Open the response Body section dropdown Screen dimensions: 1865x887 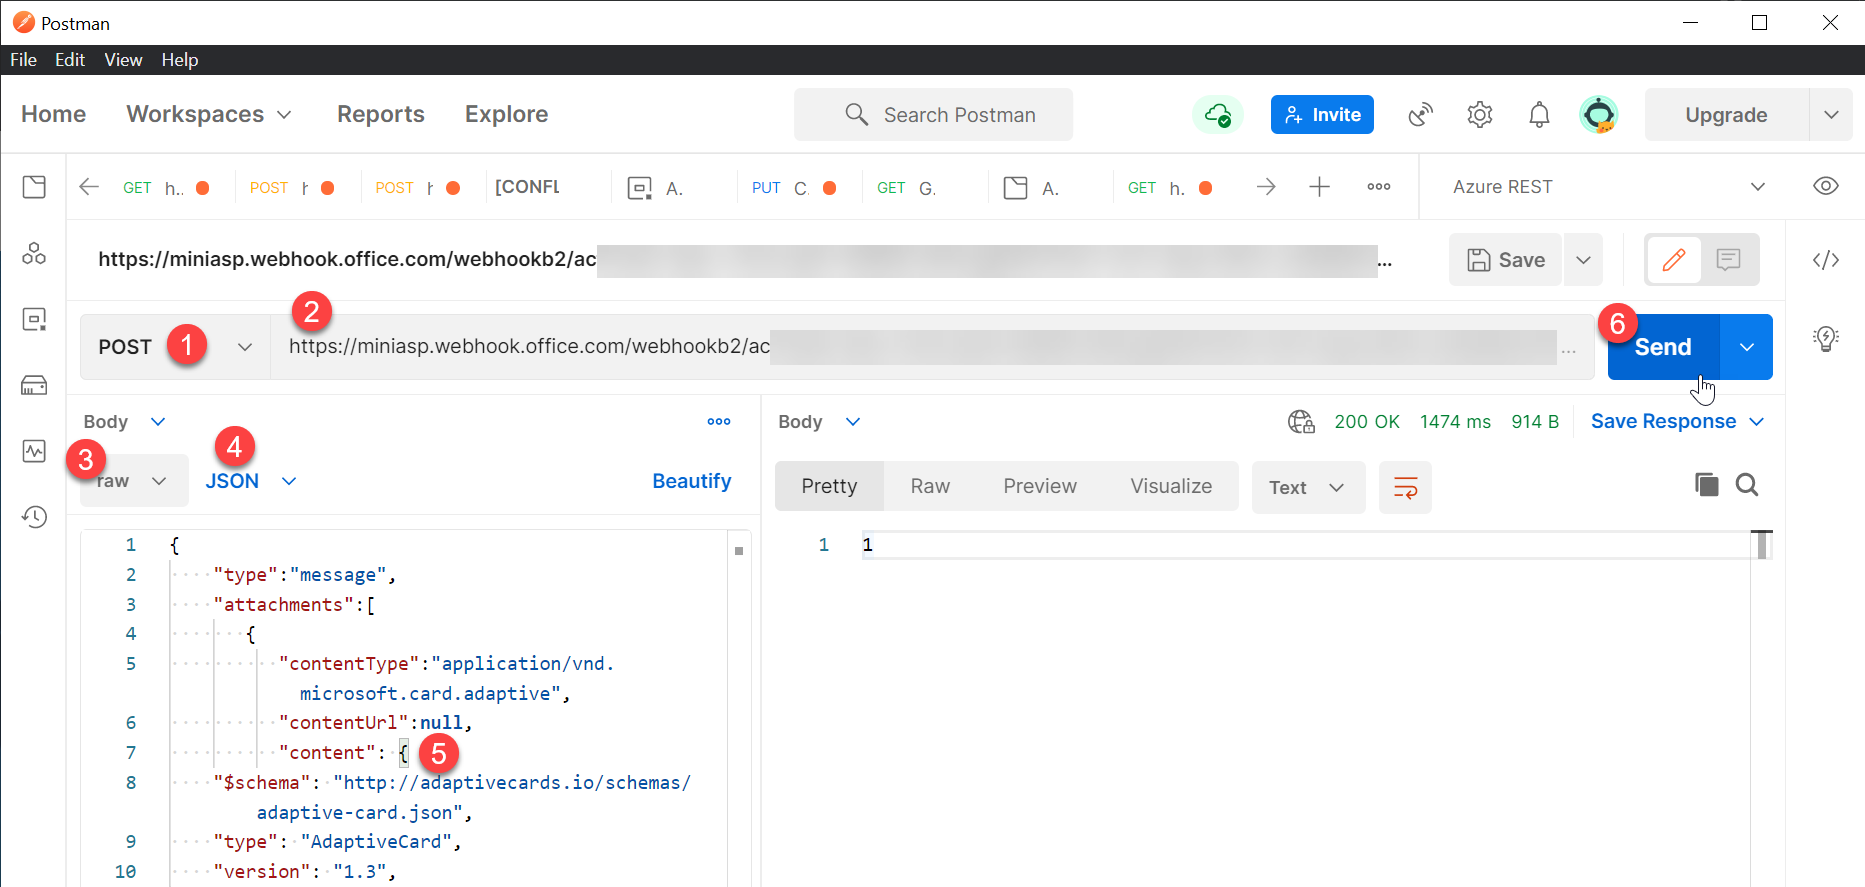819,422
